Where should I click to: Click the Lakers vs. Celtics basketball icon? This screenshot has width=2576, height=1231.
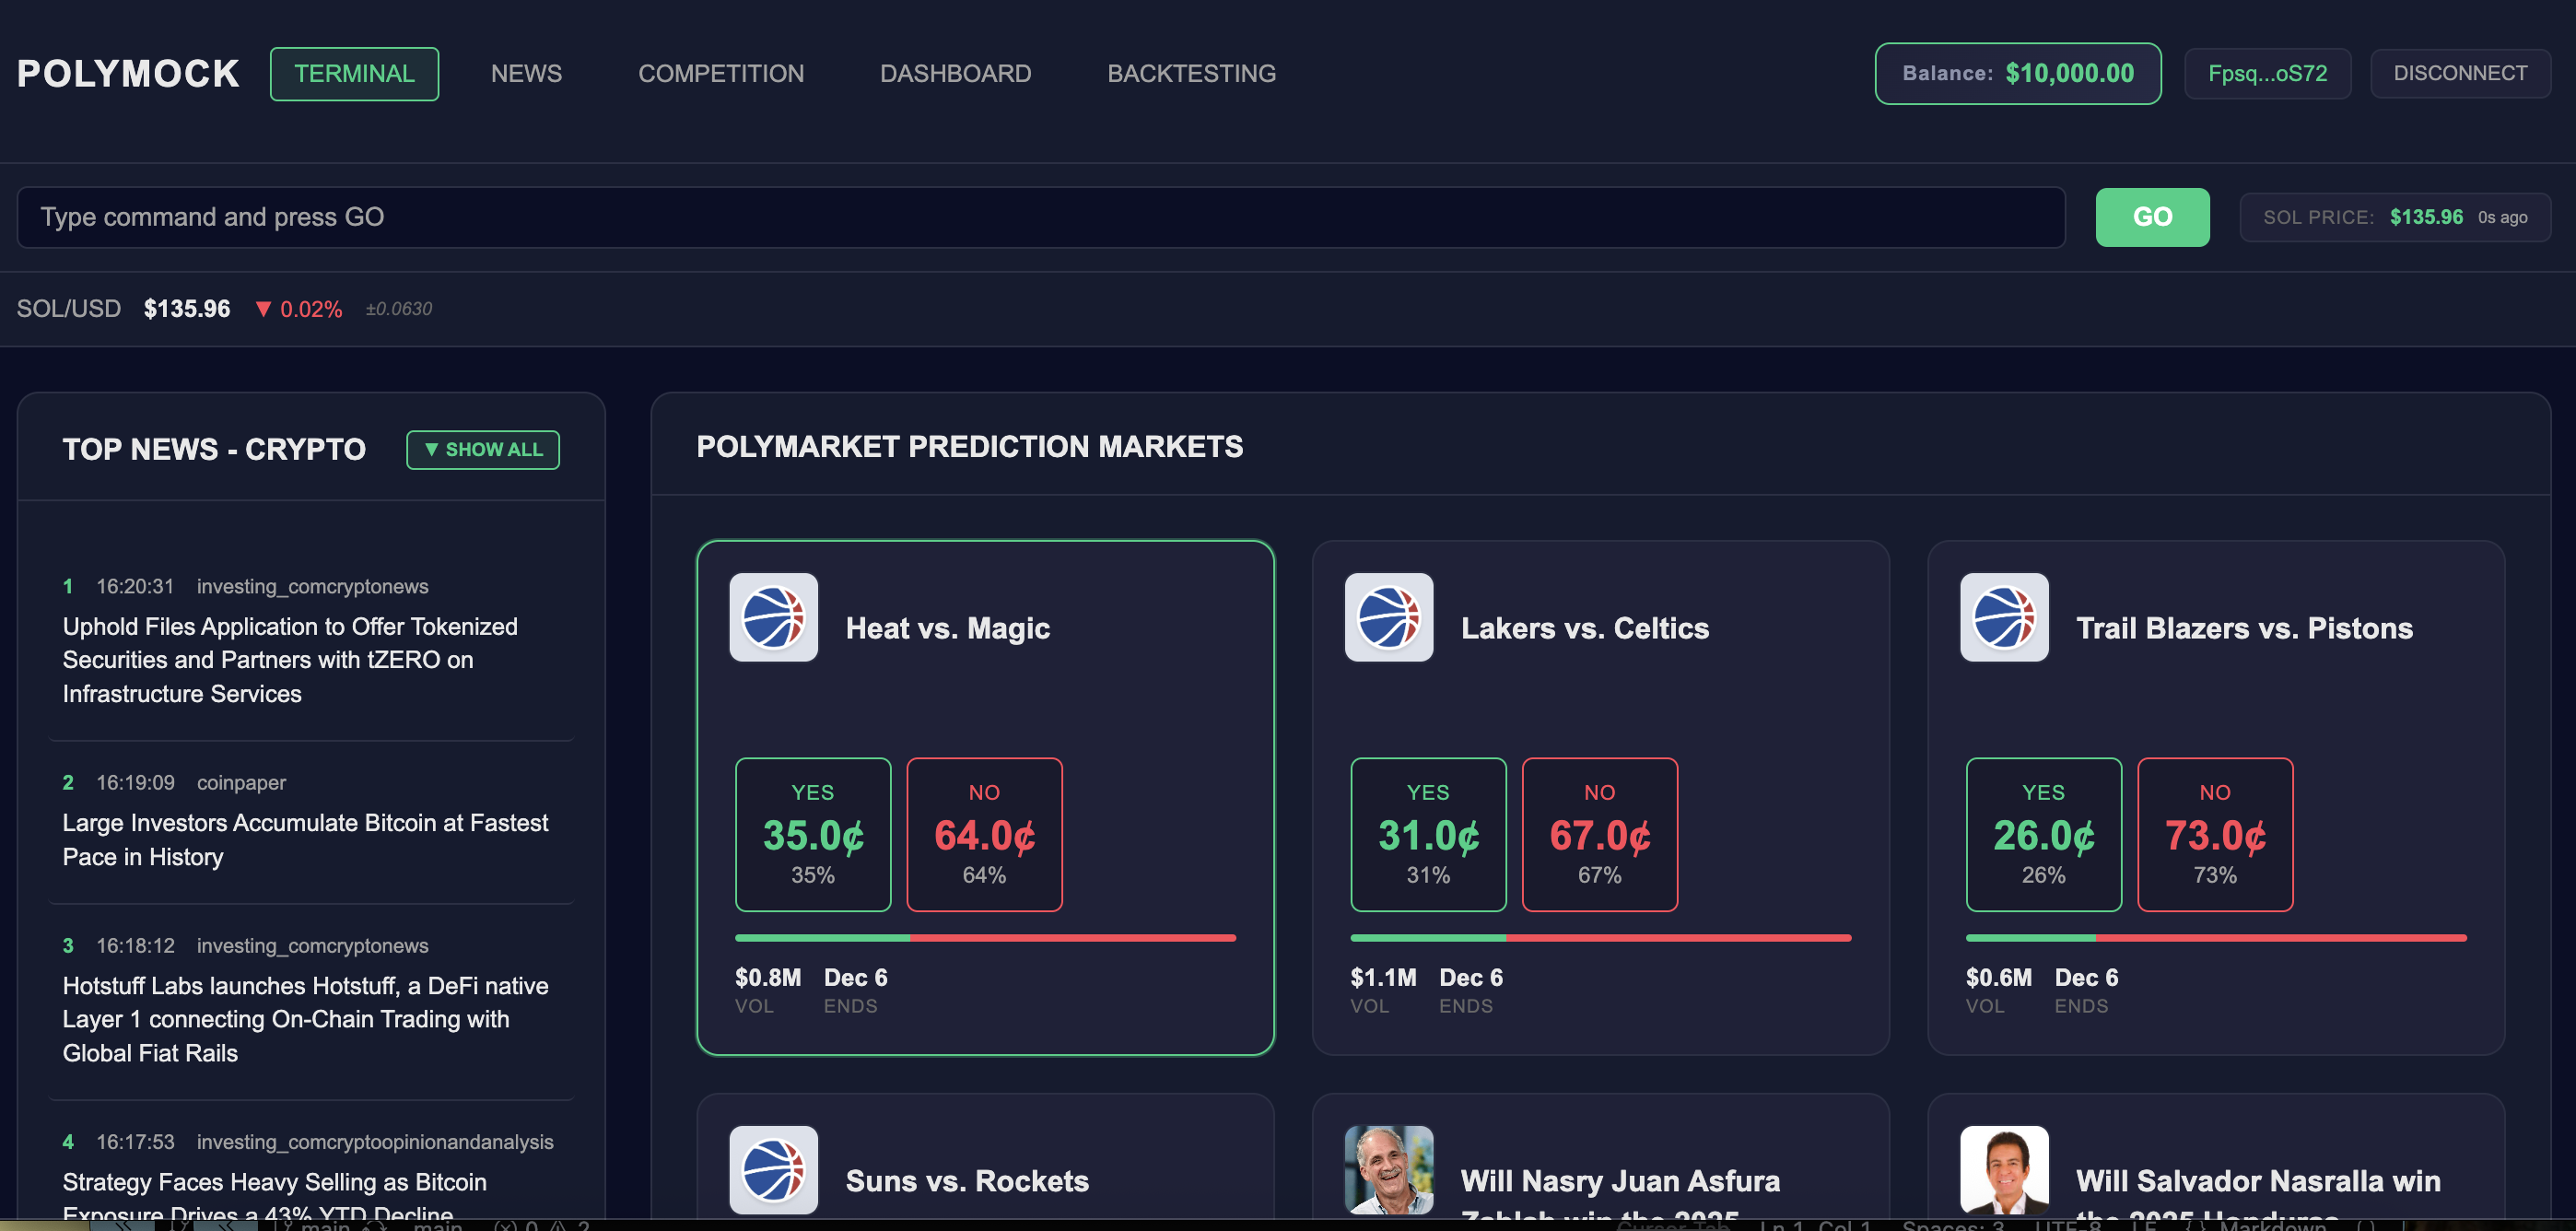1389,618
